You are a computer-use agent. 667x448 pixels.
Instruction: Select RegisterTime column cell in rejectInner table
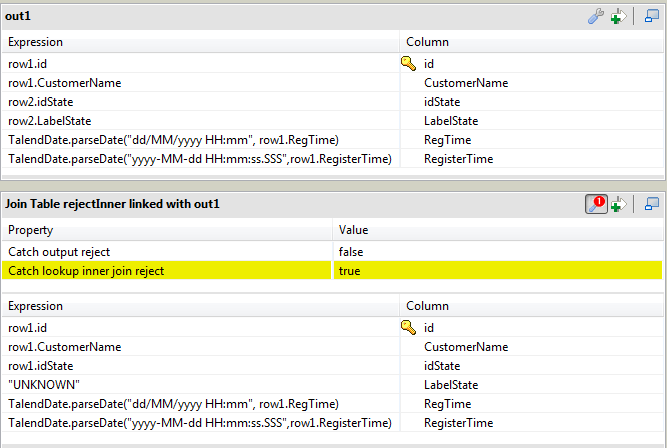(459, 422)
